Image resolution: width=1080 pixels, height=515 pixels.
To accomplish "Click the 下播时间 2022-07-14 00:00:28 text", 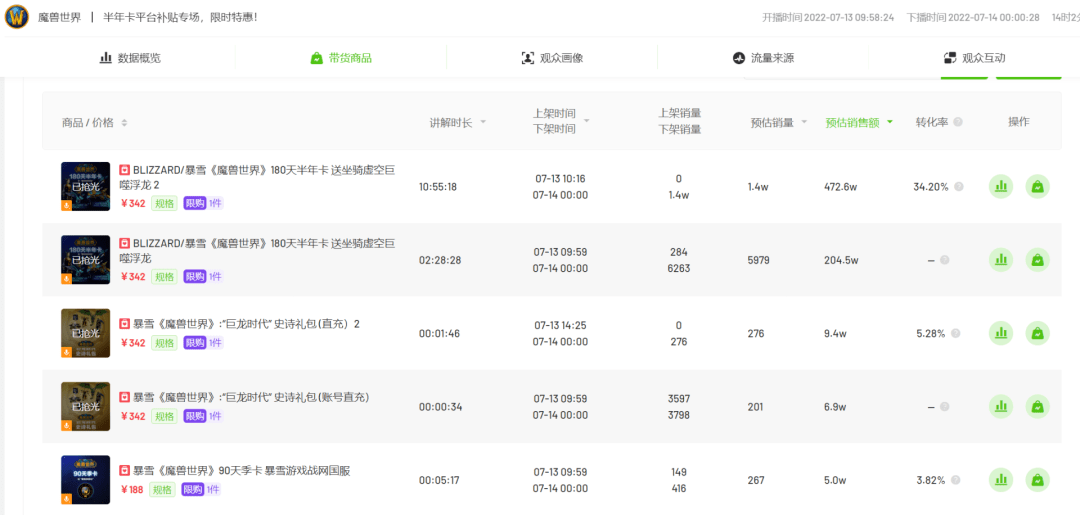I will (x=973, y=17).
